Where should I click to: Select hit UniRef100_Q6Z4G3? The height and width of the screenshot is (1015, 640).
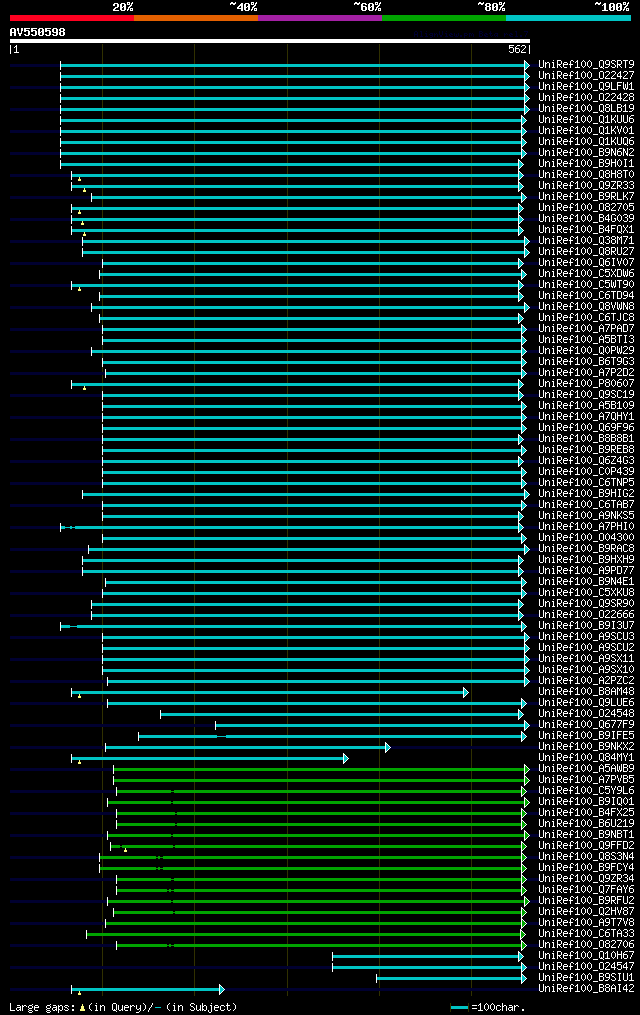(x=586, y=461)
